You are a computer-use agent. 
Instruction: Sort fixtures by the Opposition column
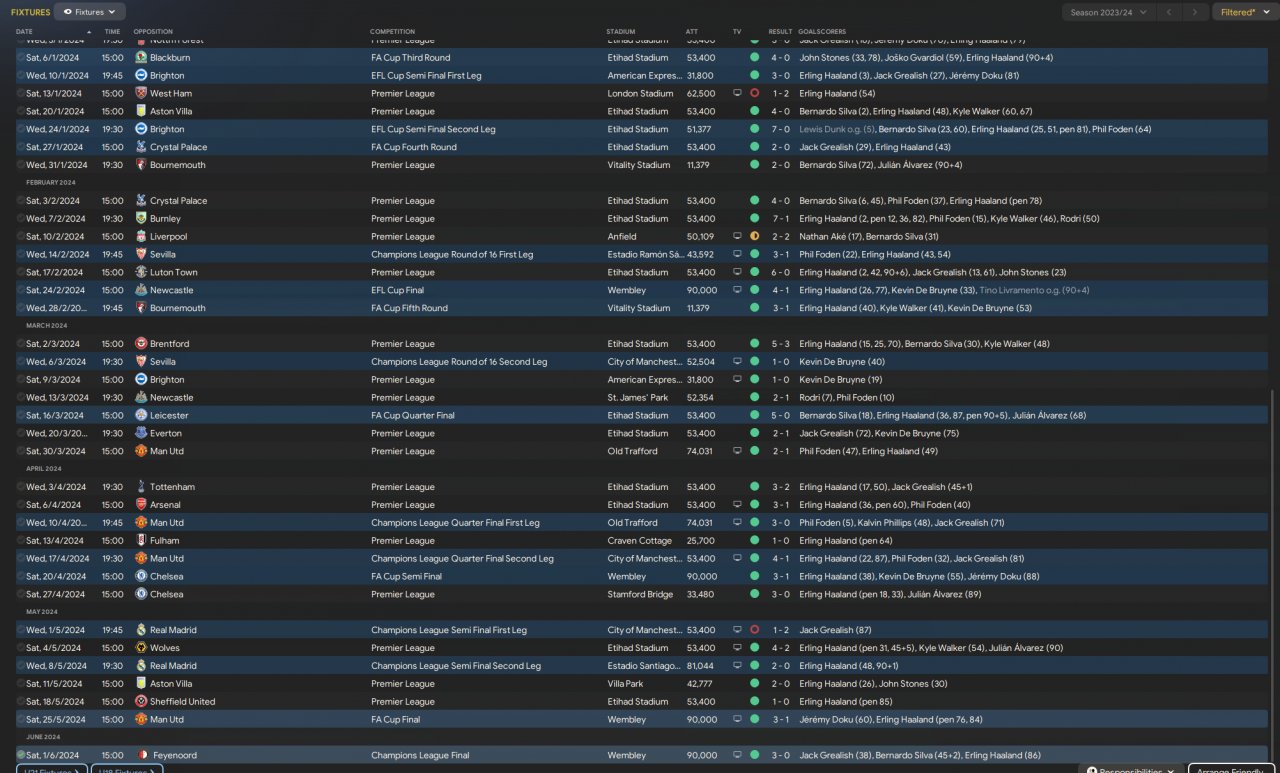point(153,32)
